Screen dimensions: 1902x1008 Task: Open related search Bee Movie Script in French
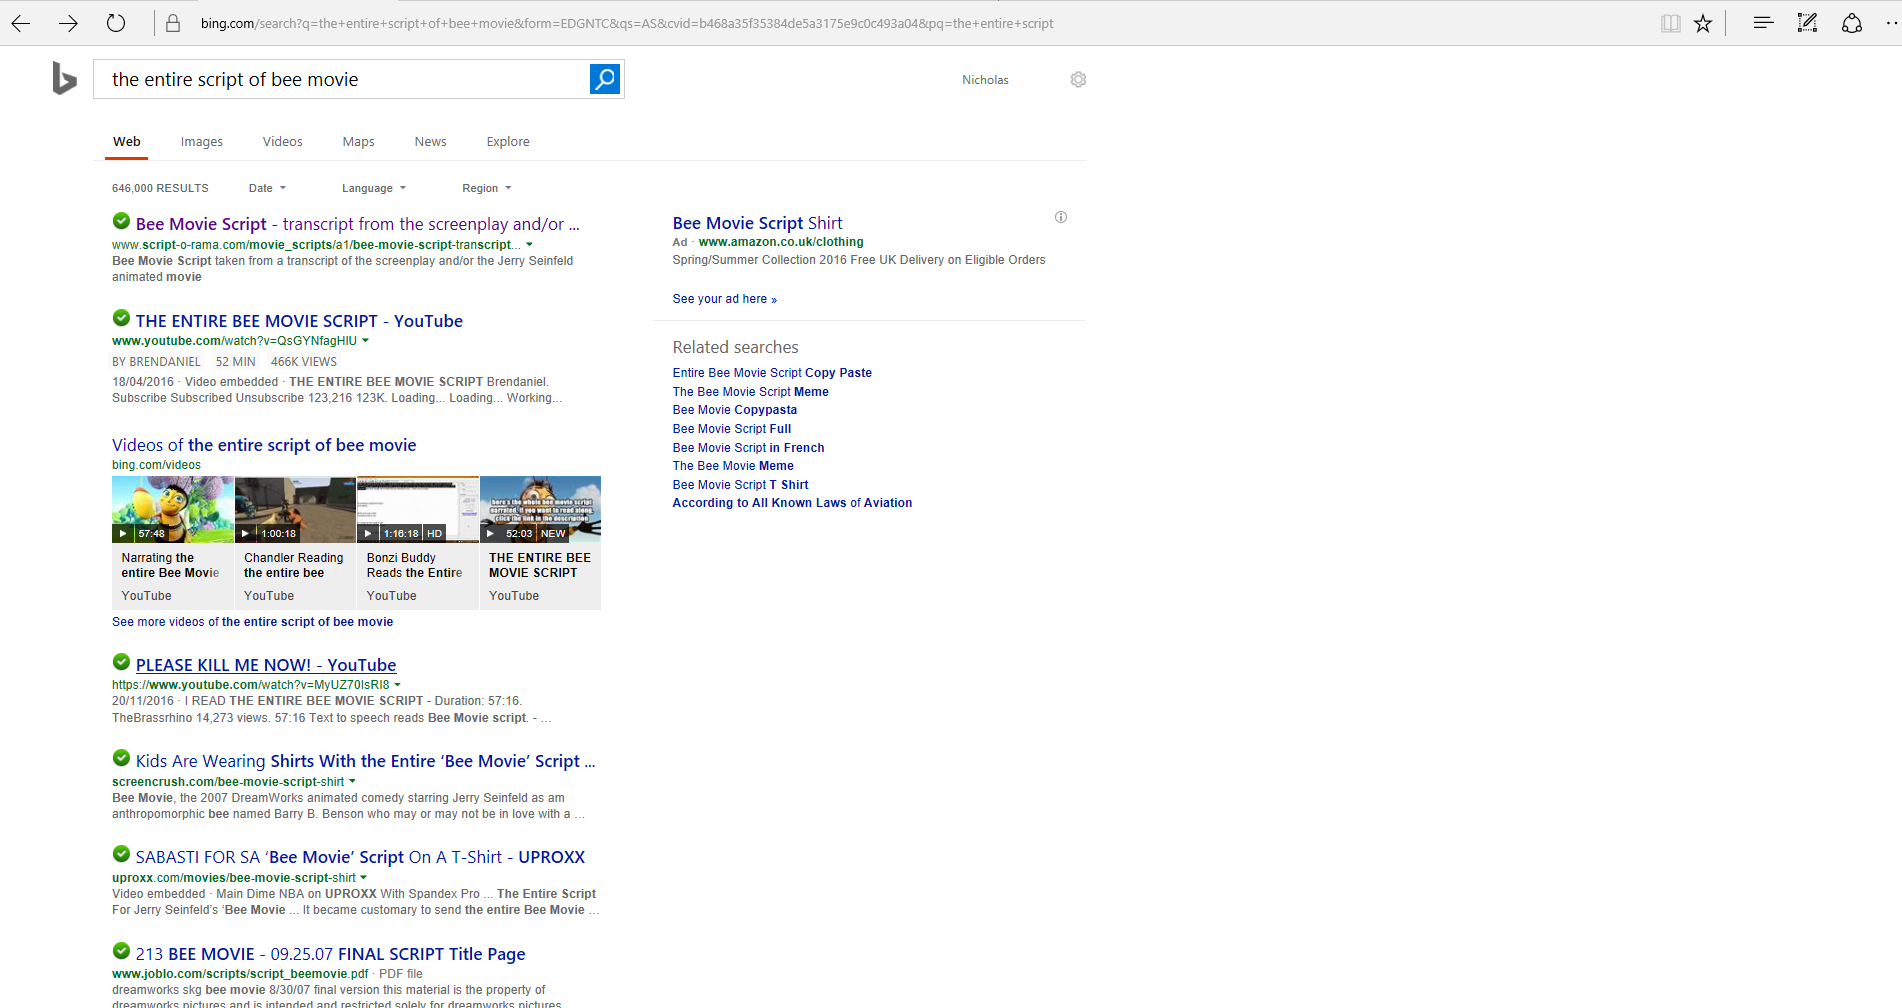pos(748,448)
